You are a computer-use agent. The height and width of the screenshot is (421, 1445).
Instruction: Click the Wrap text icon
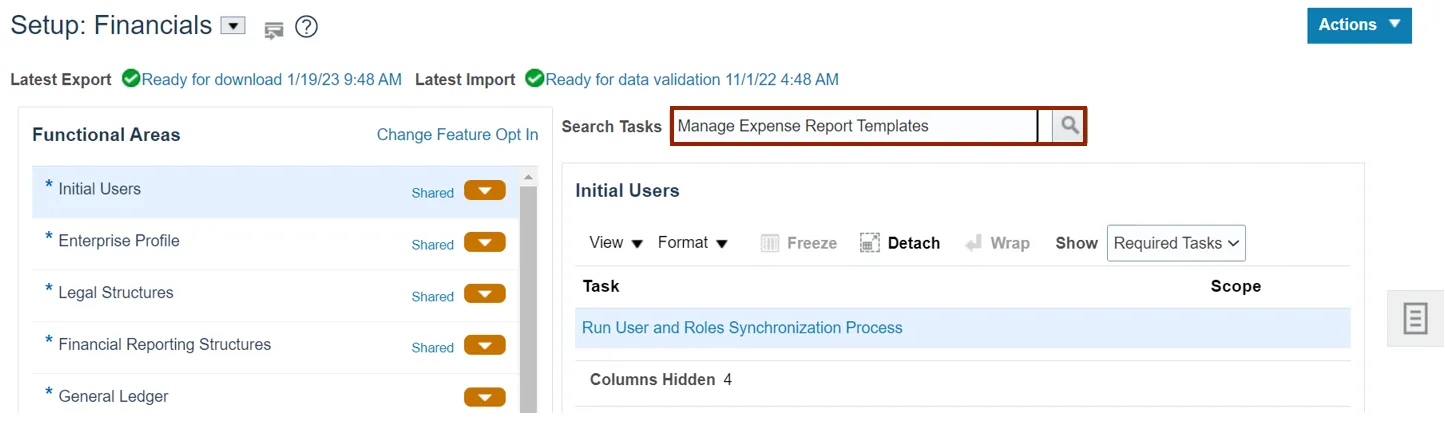pos(973,243)
